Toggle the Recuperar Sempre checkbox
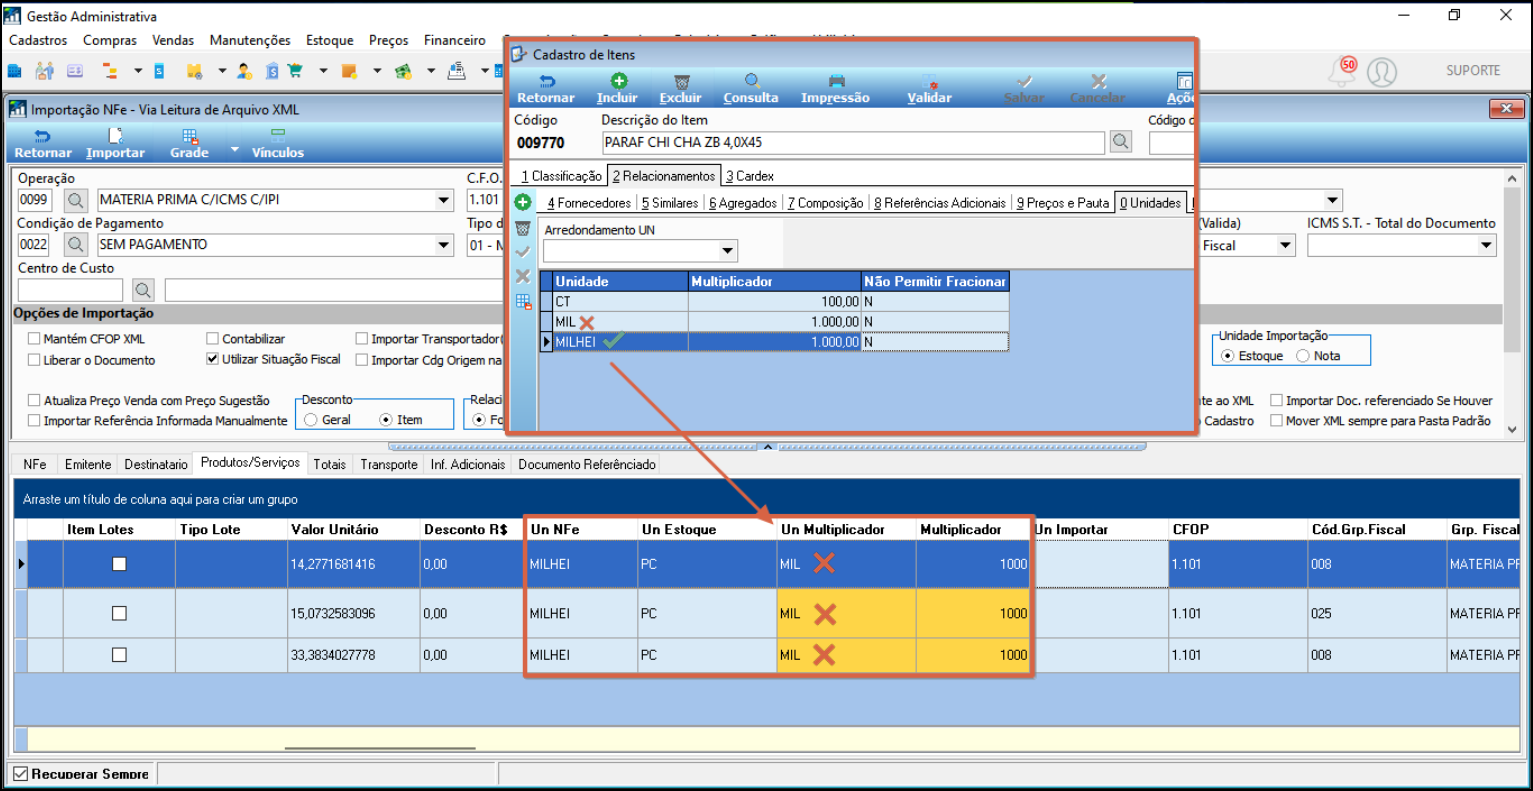This screenshot has height=791, width=1533. pyautogui.click(x=20, y=774)
